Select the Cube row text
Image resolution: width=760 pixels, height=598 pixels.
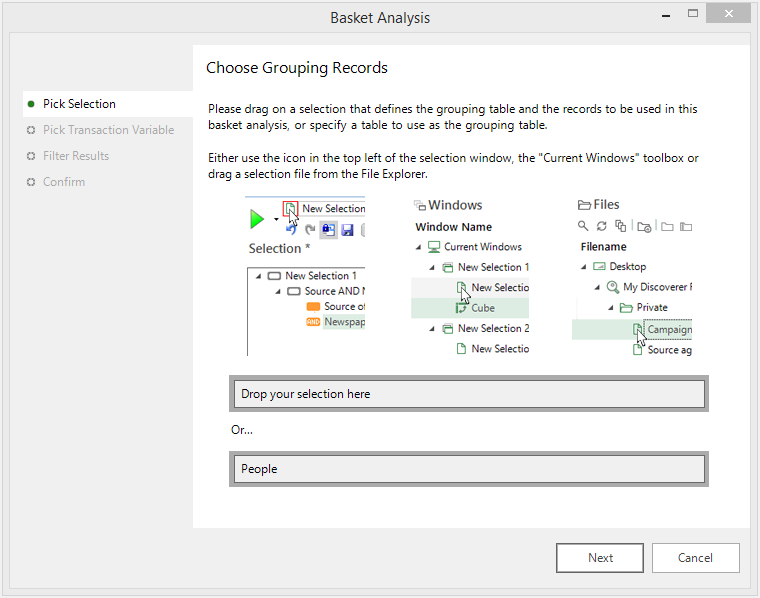(x=483, y=308)
